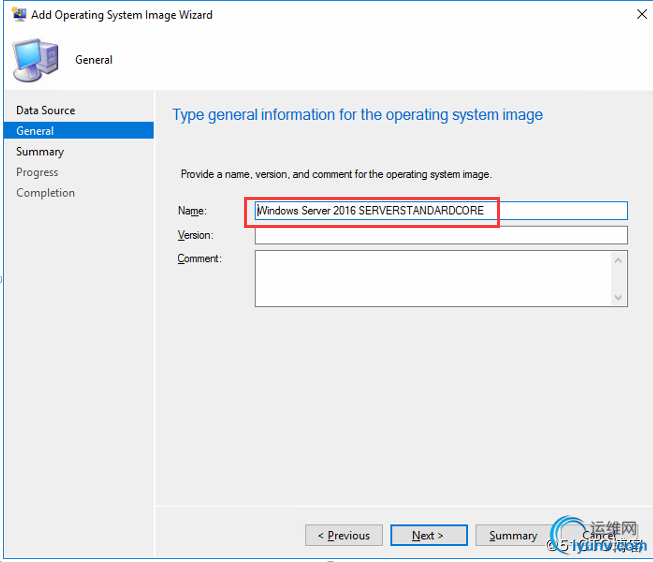Click the Comment: field label
The width and height of the screenshot is (653, 562).
199,259
